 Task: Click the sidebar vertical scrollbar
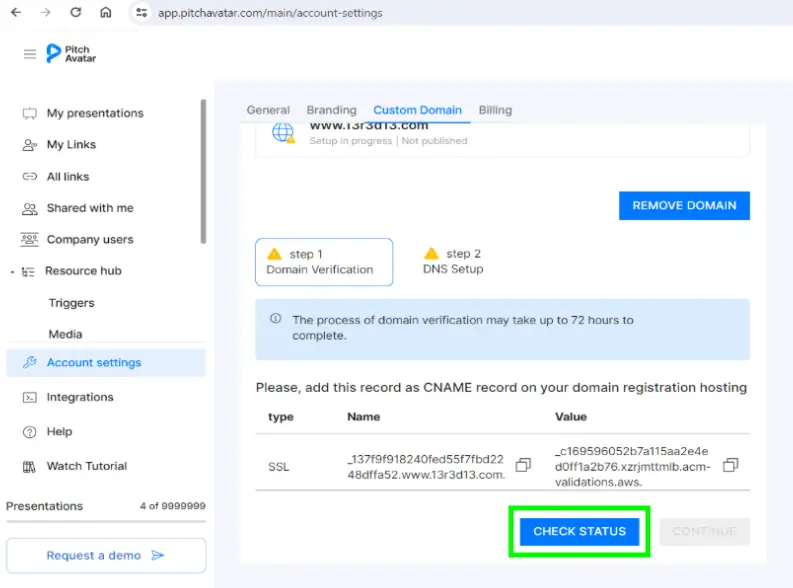pyautogui.click(x=203, y=172)
